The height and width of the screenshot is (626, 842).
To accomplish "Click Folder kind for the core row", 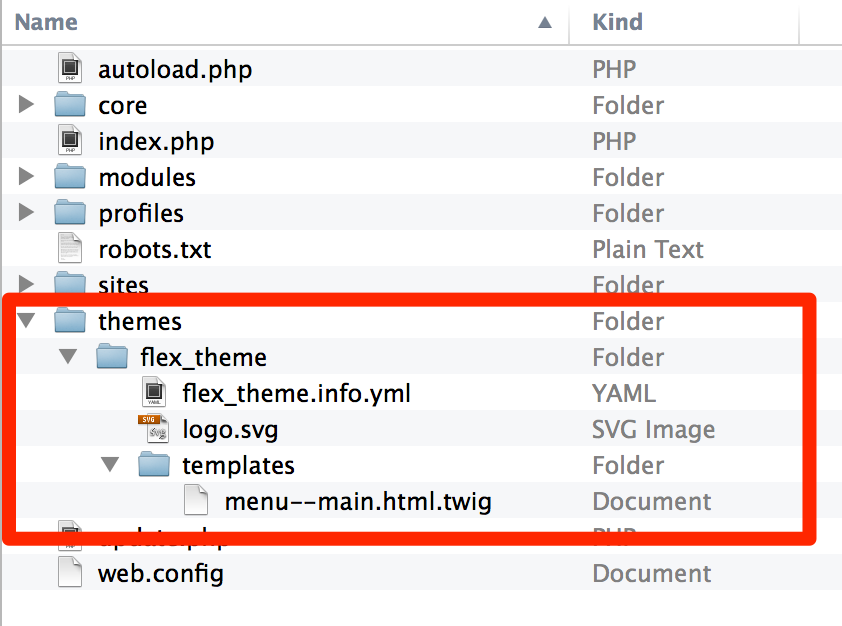I will coord(628,105).
